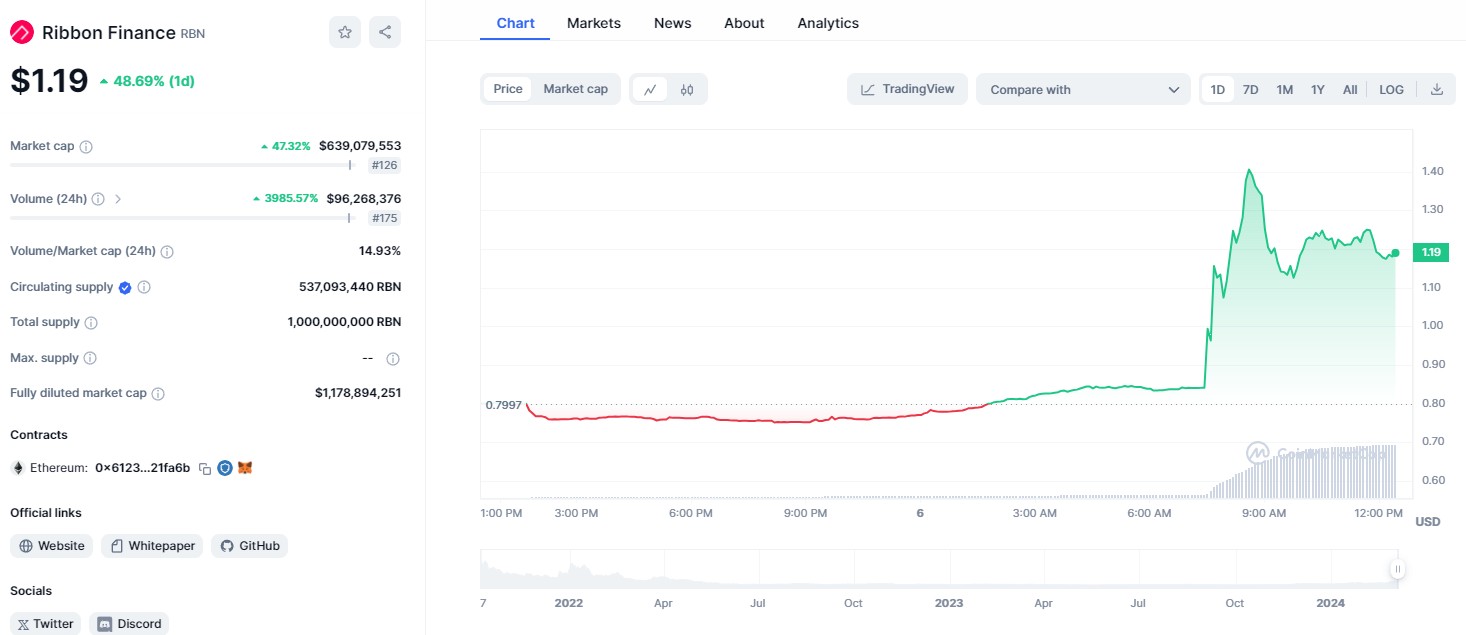The image size is (1466, 635).
Task: Click the Ribbon Finance logo icon
Action: click(x=22, y=32)
